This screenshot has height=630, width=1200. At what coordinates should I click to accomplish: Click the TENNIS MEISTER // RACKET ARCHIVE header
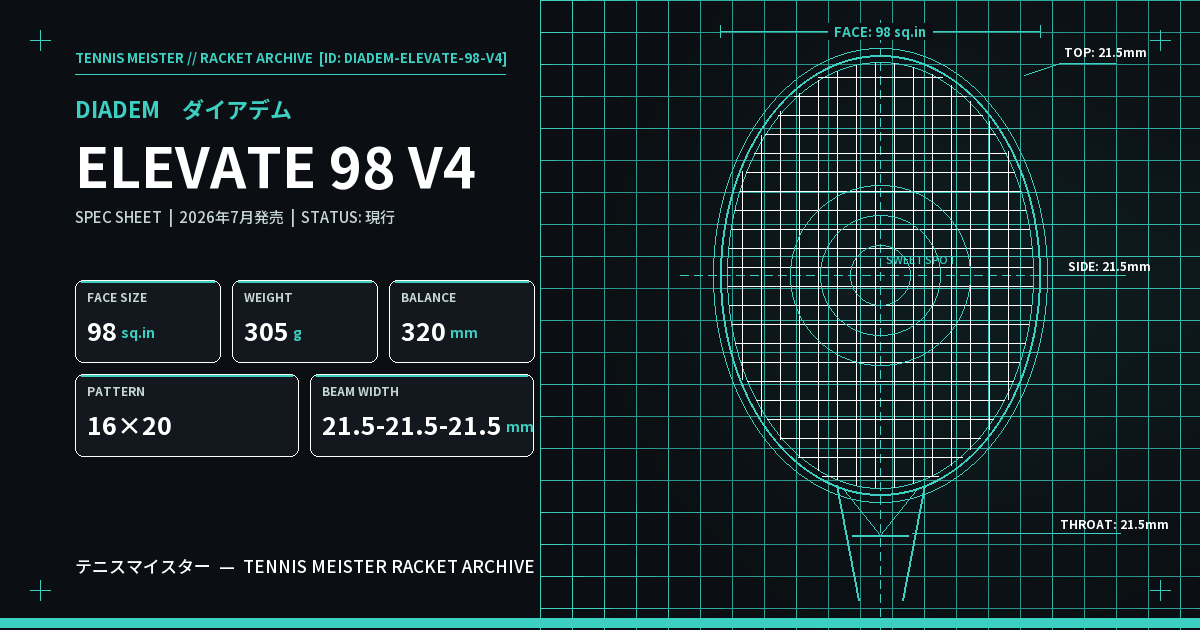tap(194, 58)
